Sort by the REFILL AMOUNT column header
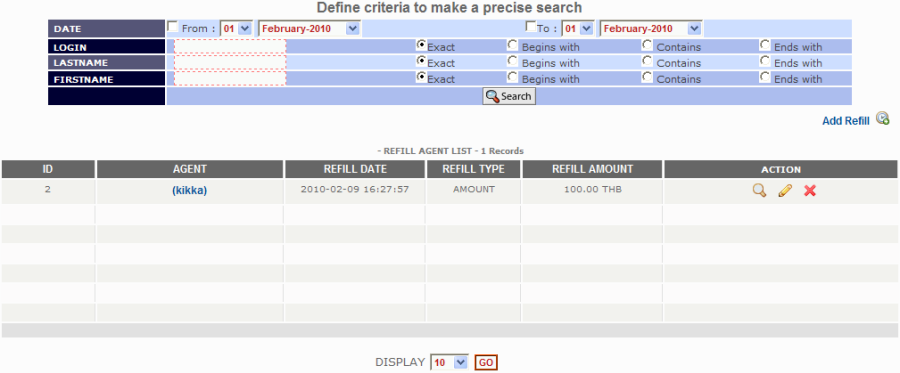 592,169
